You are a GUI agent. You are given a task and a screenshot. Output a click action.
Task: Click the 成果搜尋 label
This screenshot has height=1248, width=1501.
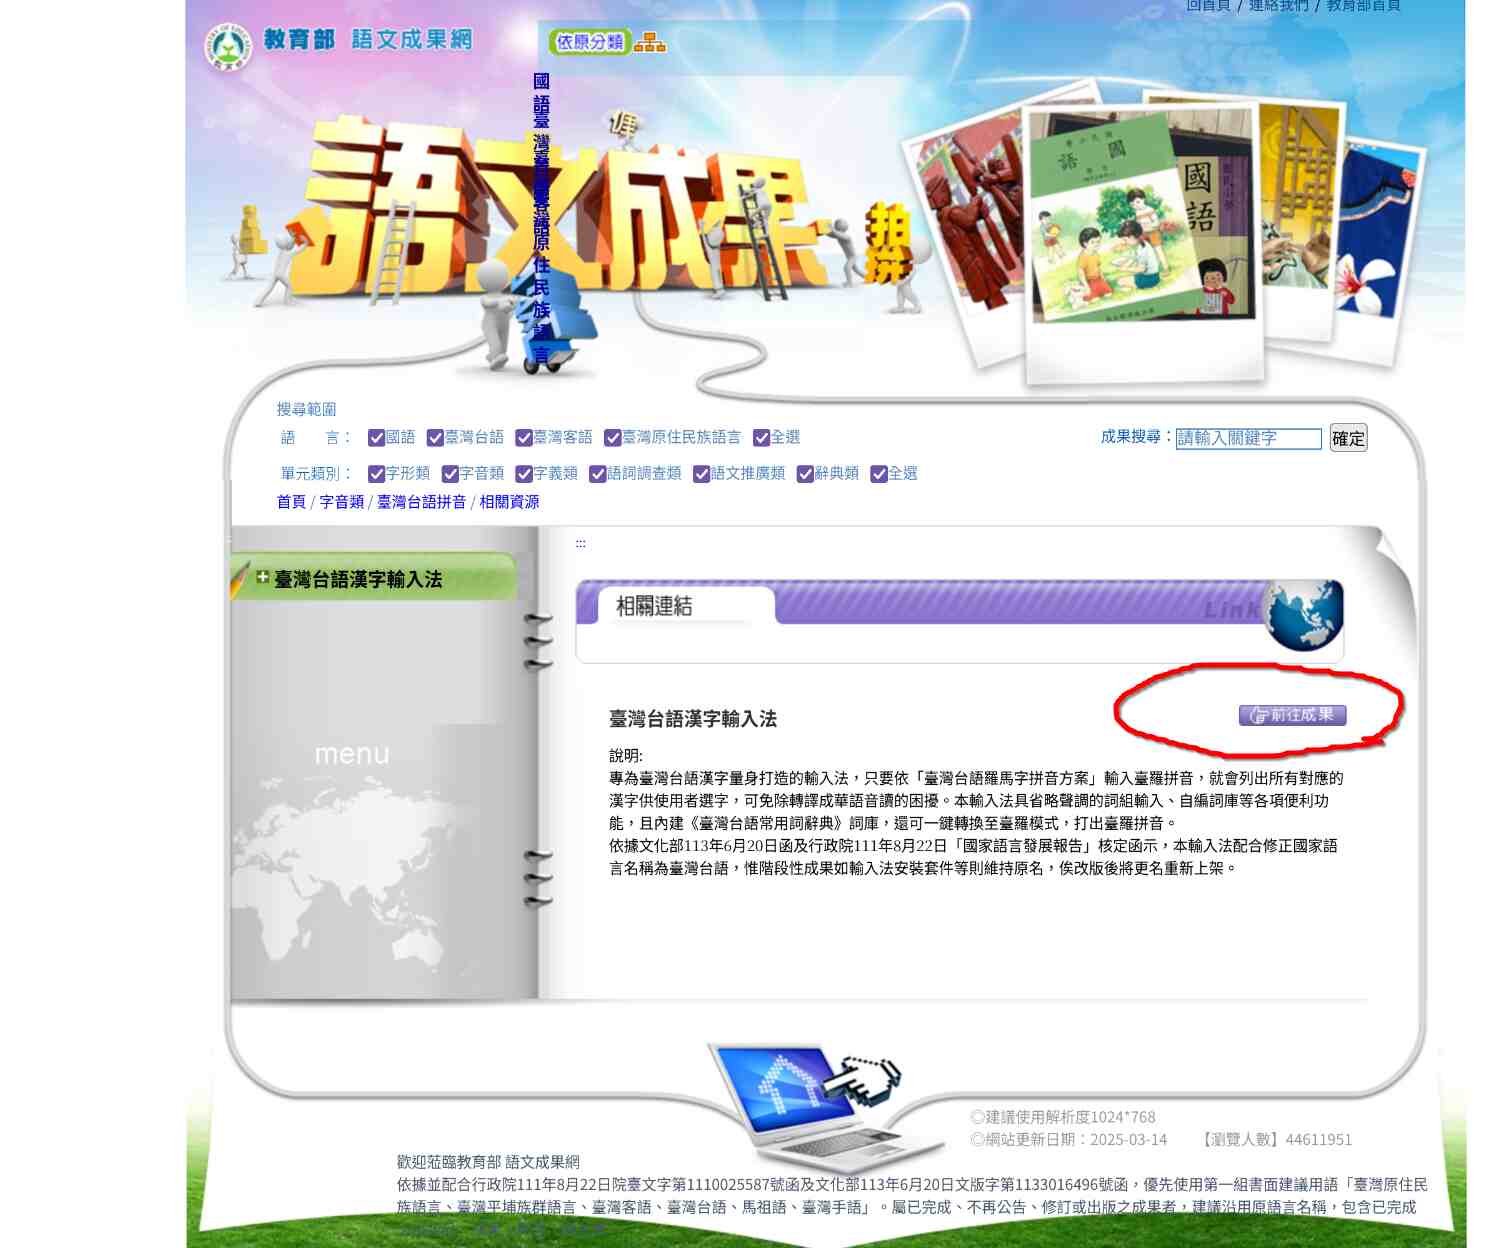(x=1136, y=437)
